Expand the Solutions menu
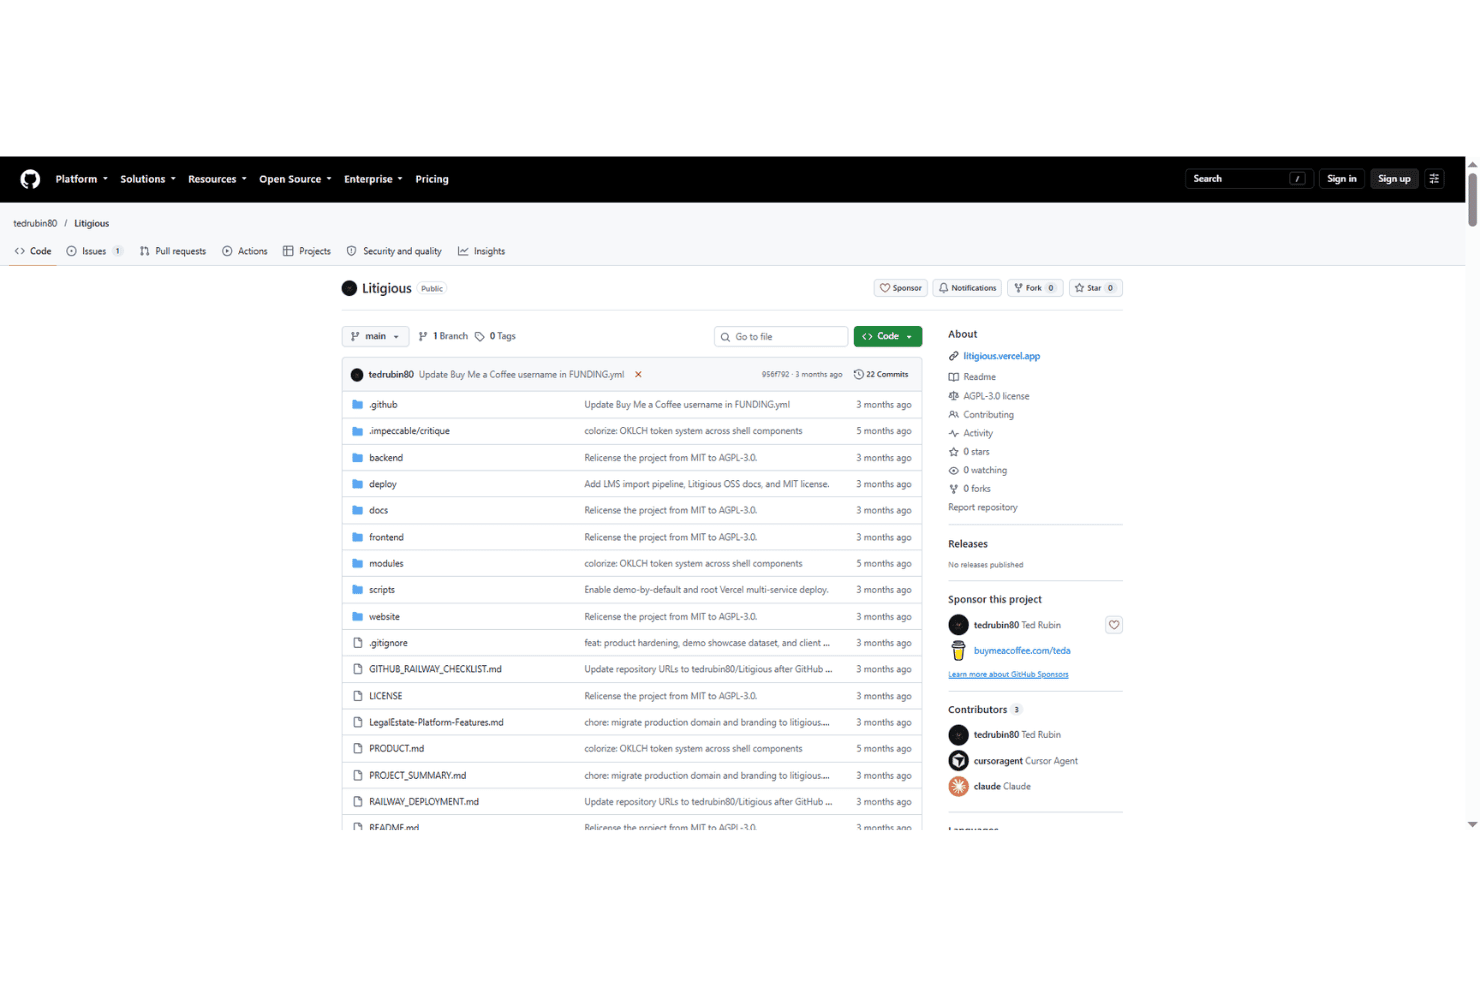This screenshot has height=987, width=1480. [148, 179]
